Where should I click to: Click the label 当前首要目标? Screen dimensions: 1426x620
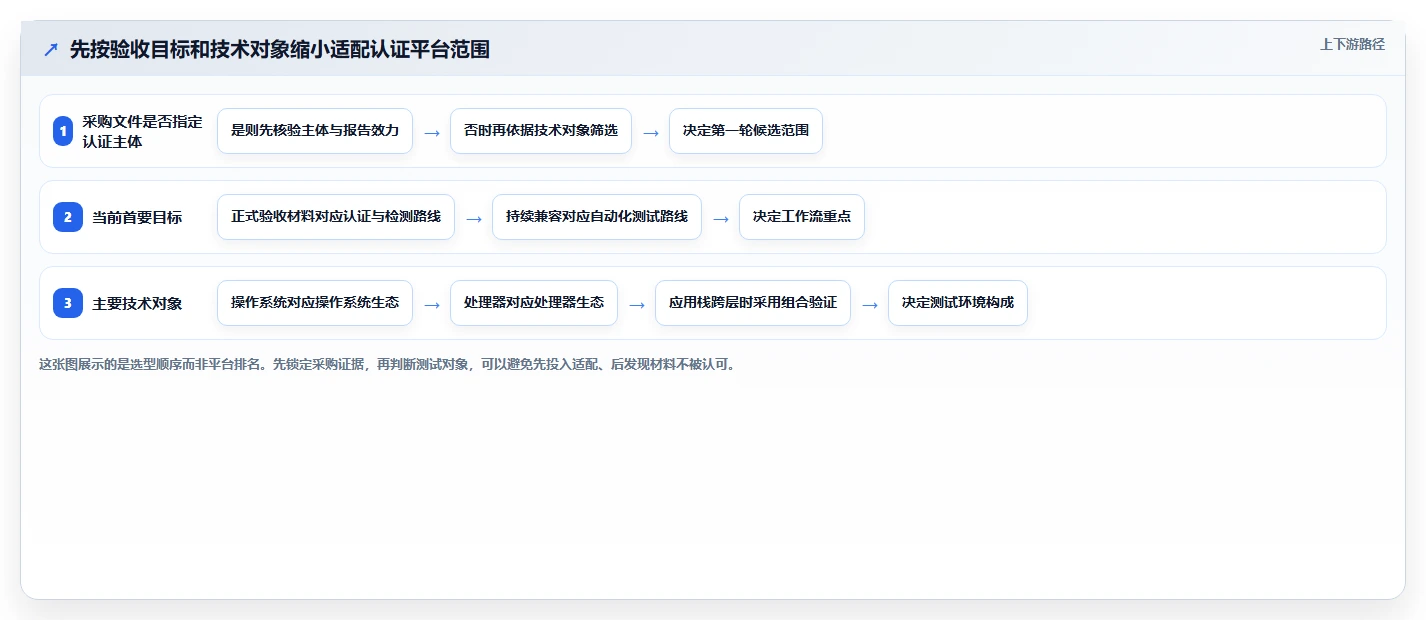pos(137,217)
